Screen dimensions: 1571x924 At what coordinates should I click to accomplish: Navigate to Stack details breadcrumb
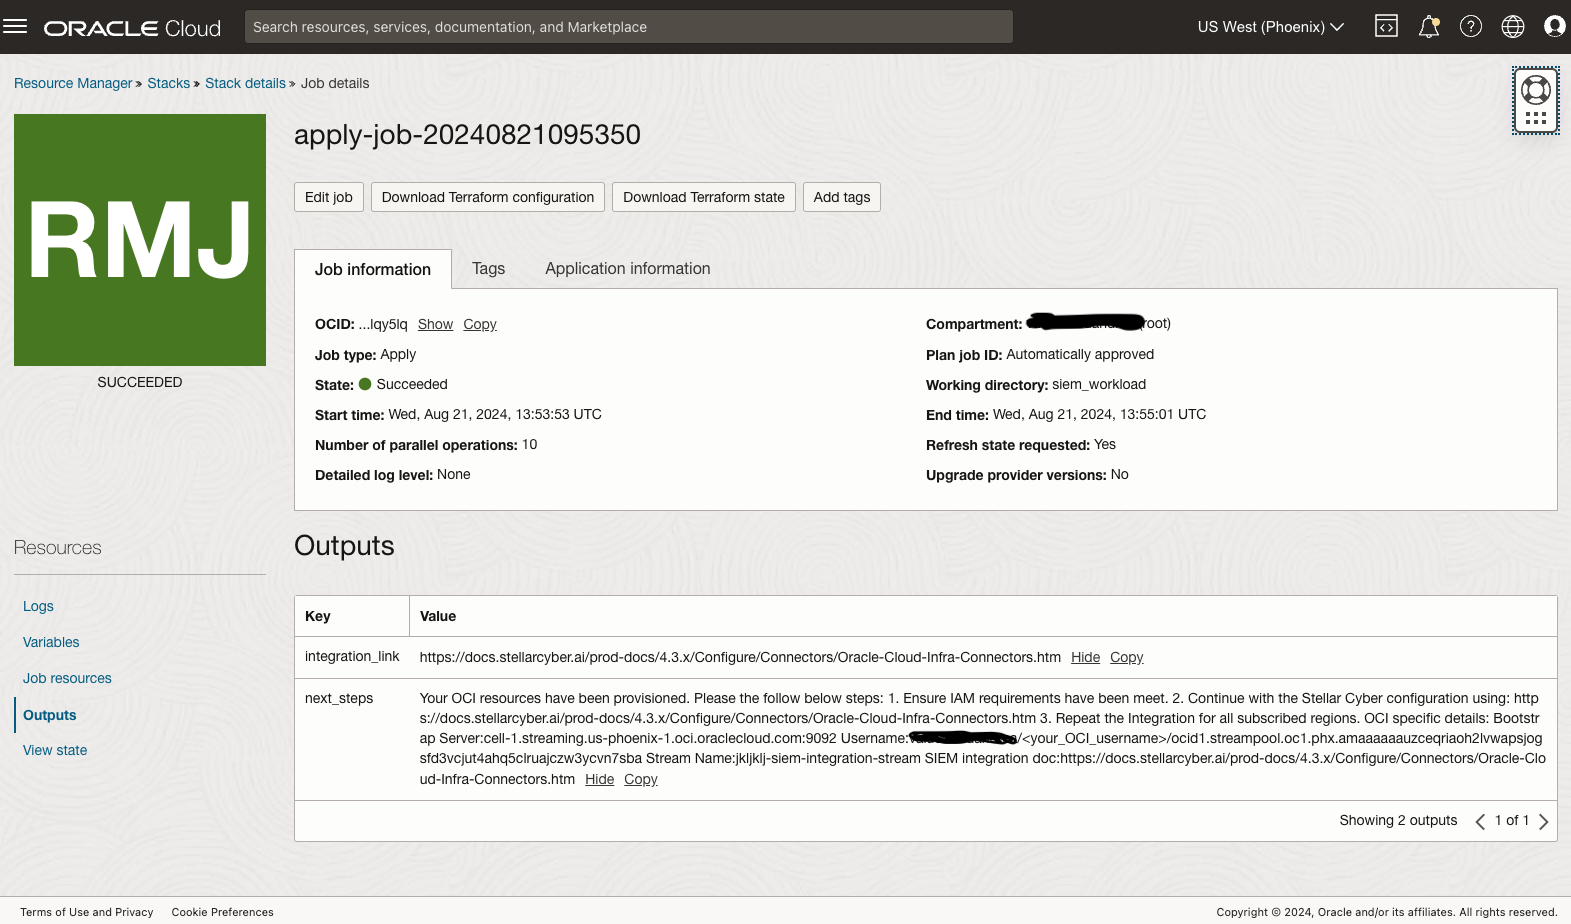245,83
